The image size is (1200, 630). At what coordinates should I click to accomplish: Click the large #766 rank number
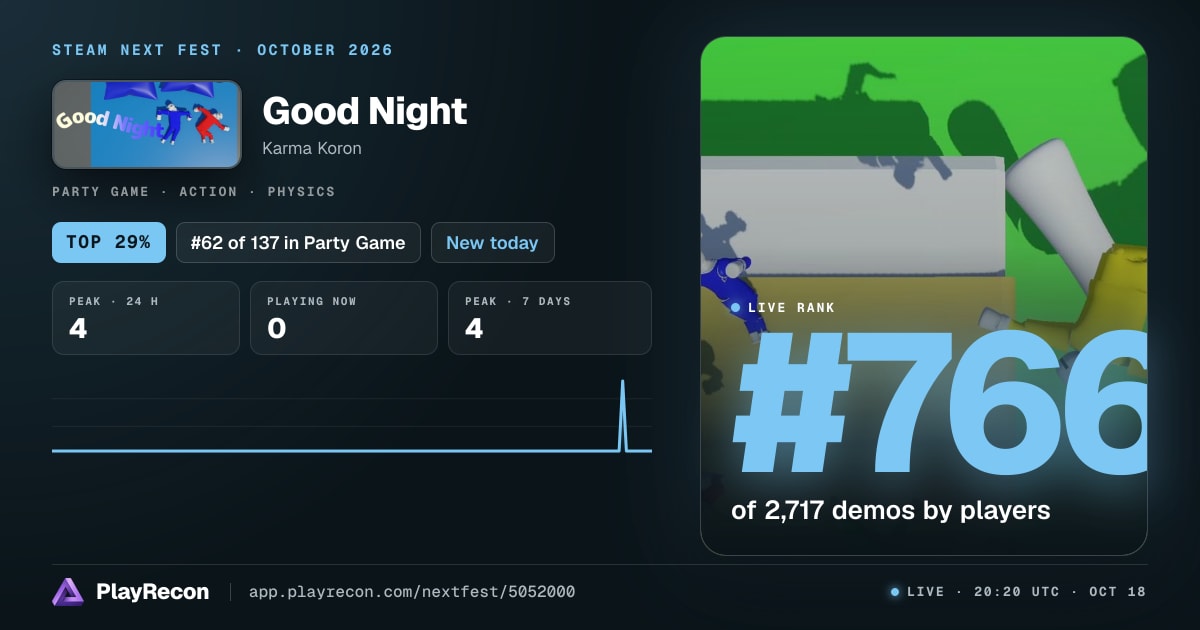click(940, 405)
